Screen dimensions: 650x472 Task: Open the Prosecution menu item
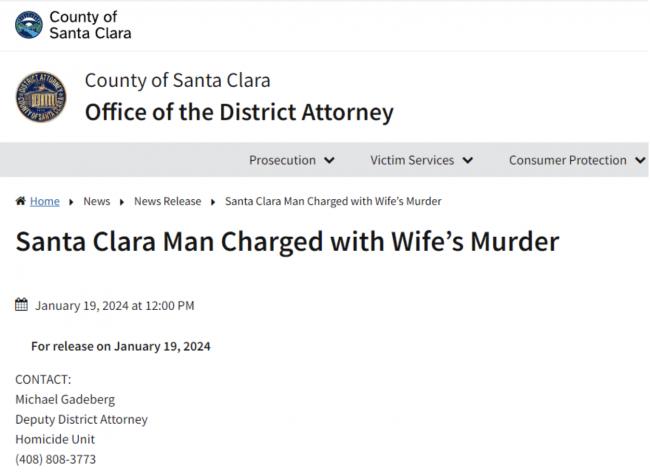tap(282, 160)
